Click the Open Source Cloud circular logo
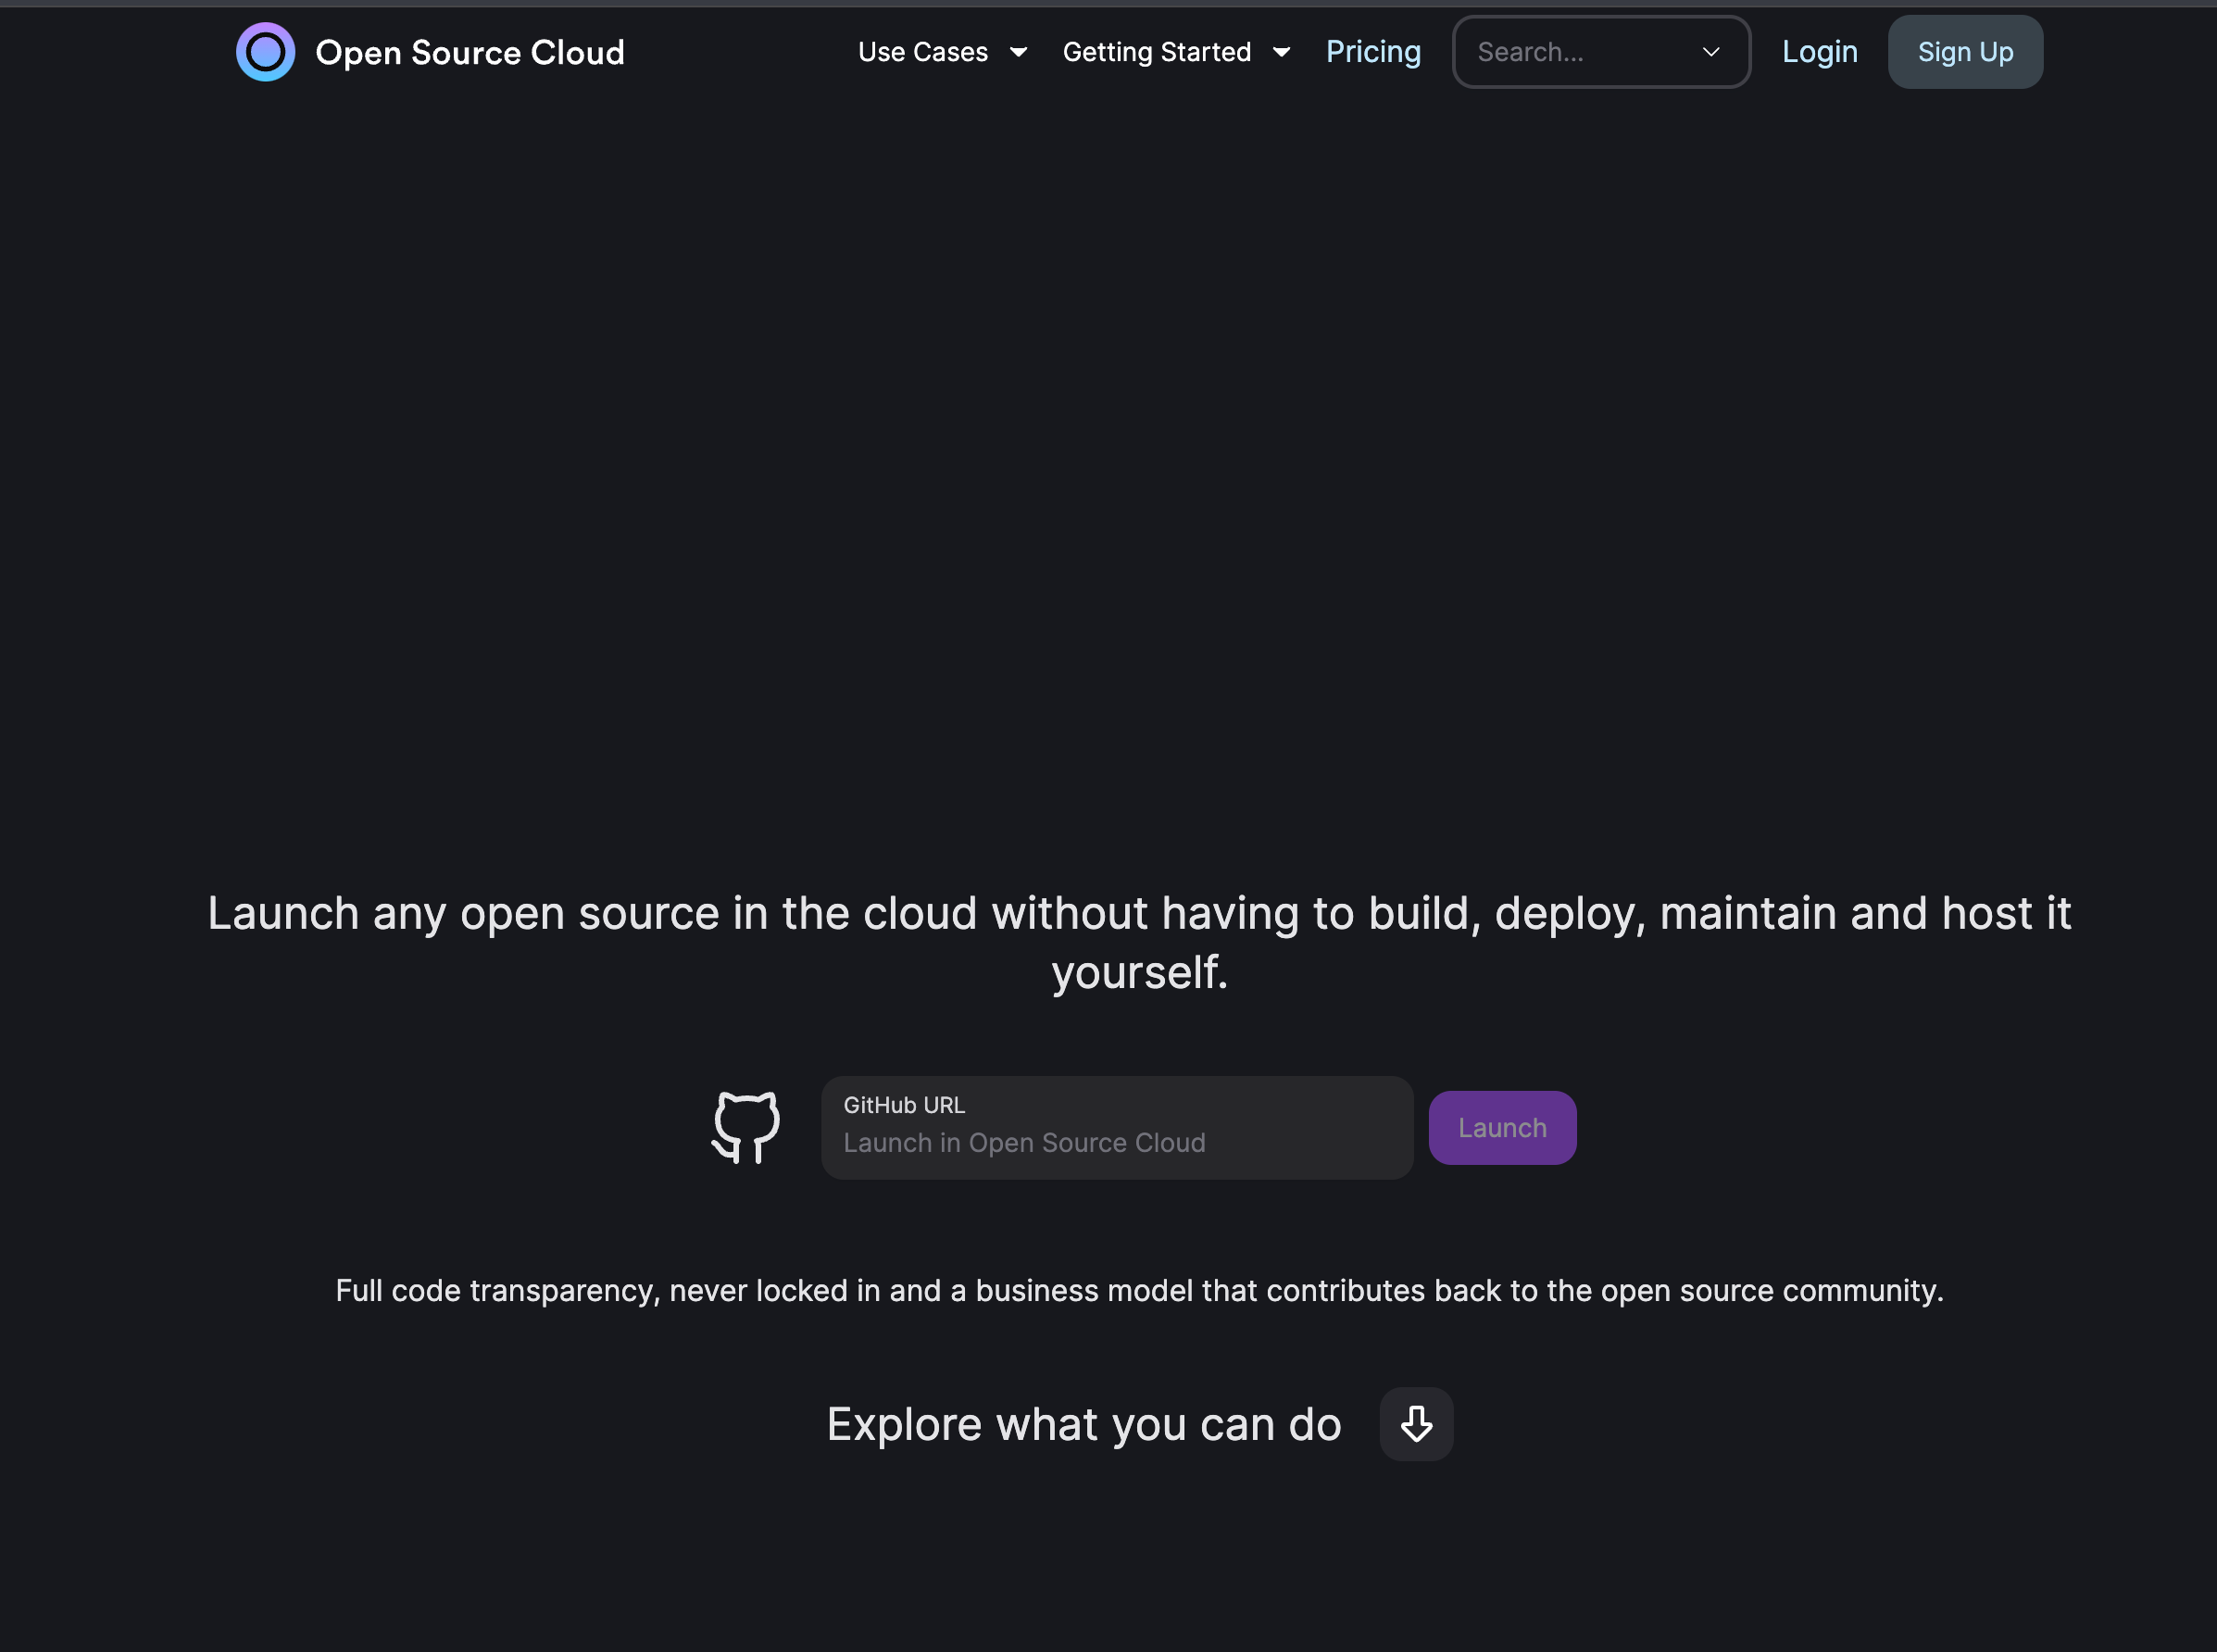2217x1652 pixels. click(x=265, y=52)
